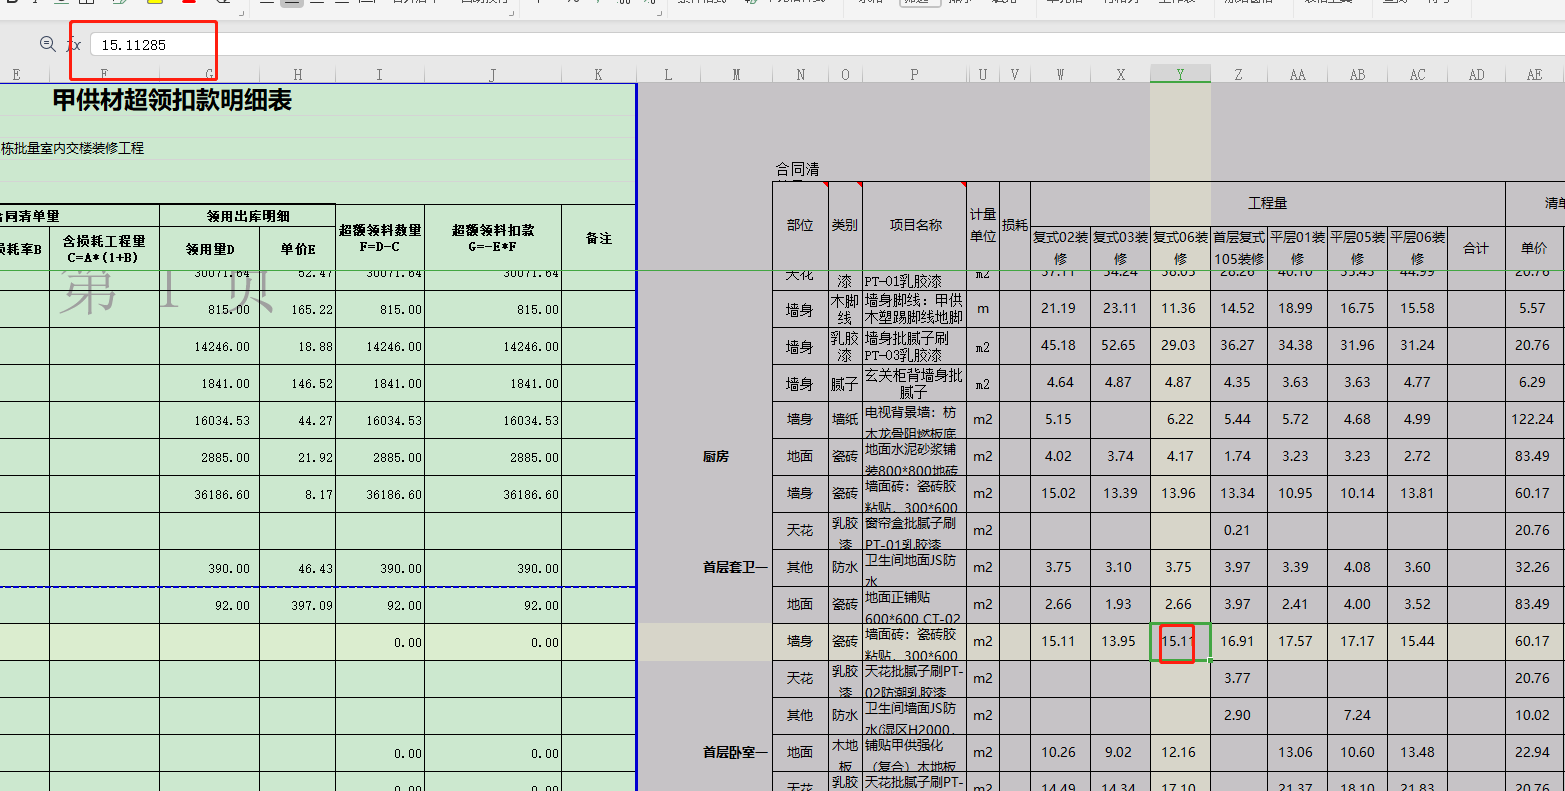Click the title 甲供材超领扣款明细表
The height and width of the screenshot is (791, 1565).
click(x=172, y=100)
